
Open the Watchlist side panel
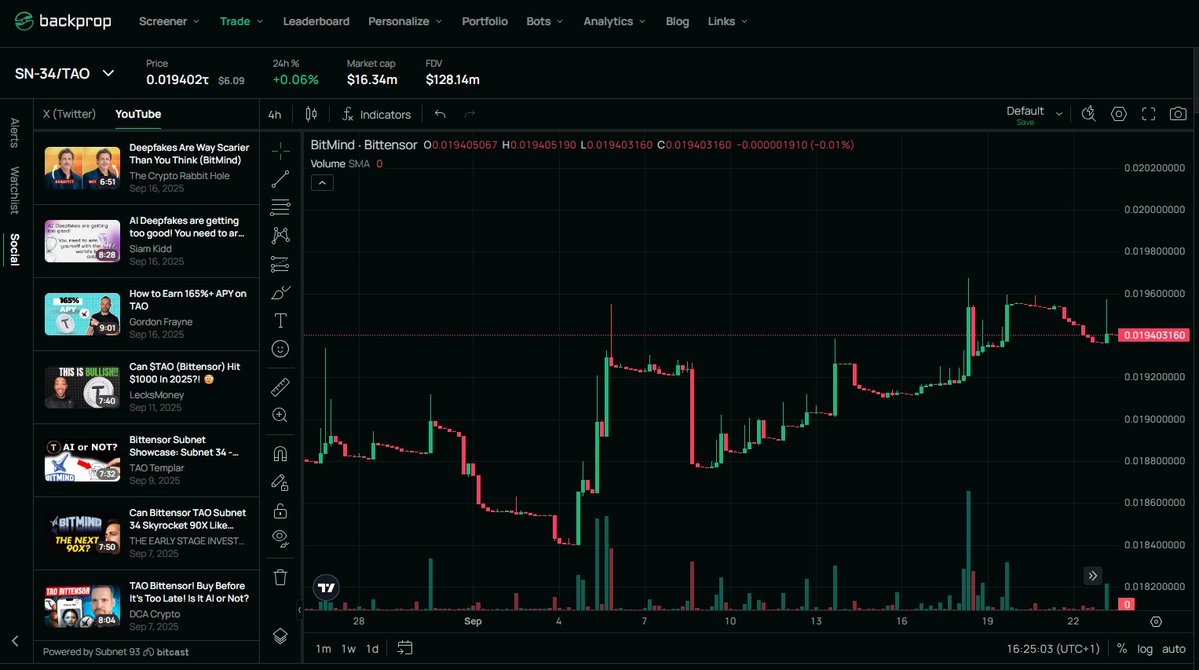pos(15,190)
